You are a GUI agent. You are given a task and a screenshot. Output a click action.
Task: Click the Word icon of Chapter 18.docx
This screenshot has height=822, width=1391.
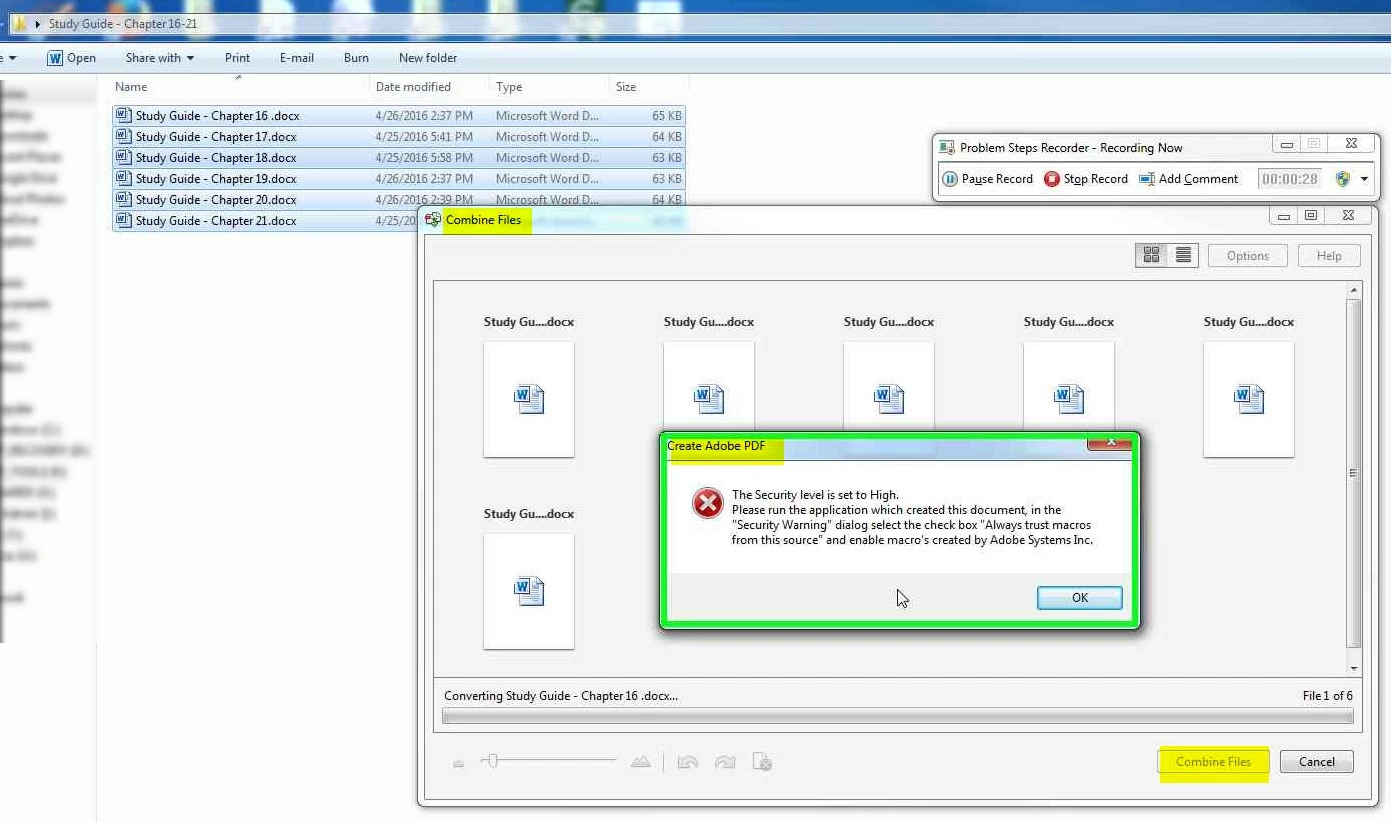(124, 157)
